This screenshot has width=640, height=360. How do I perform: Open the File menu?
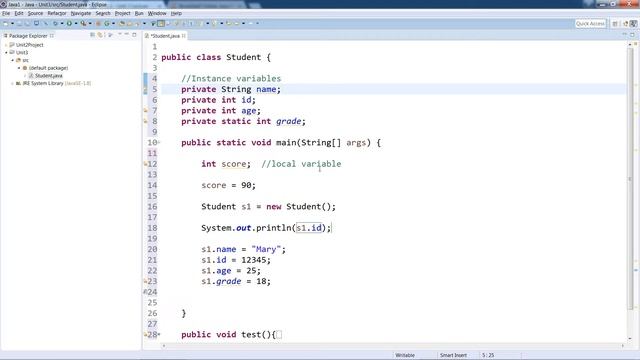[6, 13]
